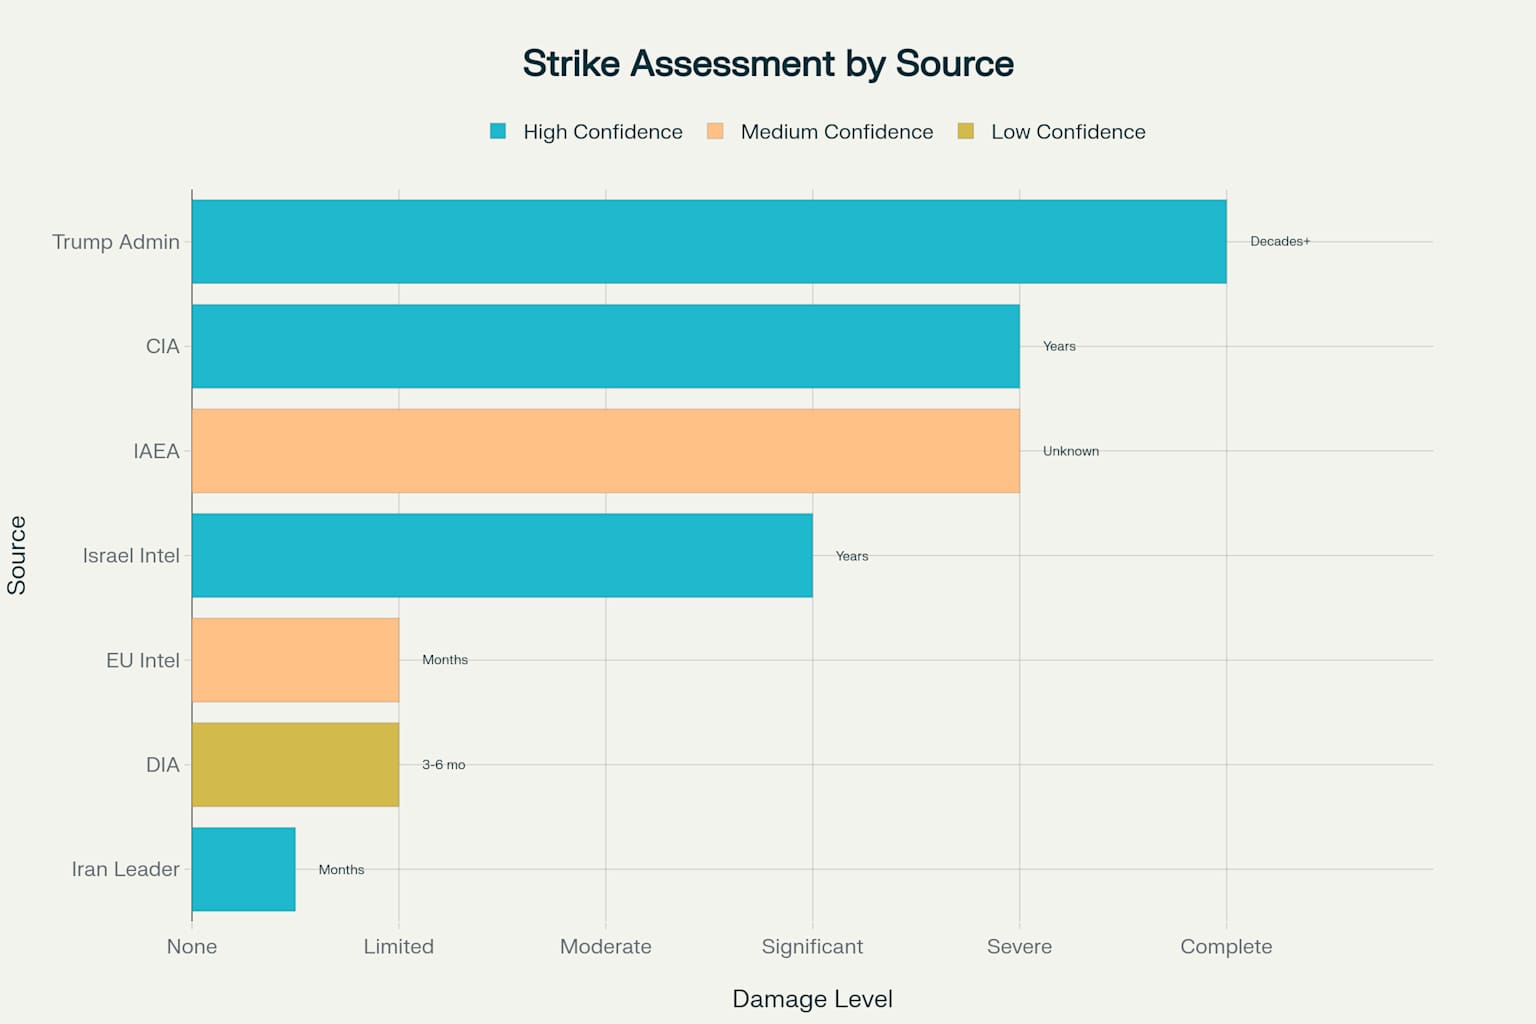Image resolution: width=1536 pixels, height=1024 pixels.
Task: Click the Limited tick label
Action: tap(399, 946)
